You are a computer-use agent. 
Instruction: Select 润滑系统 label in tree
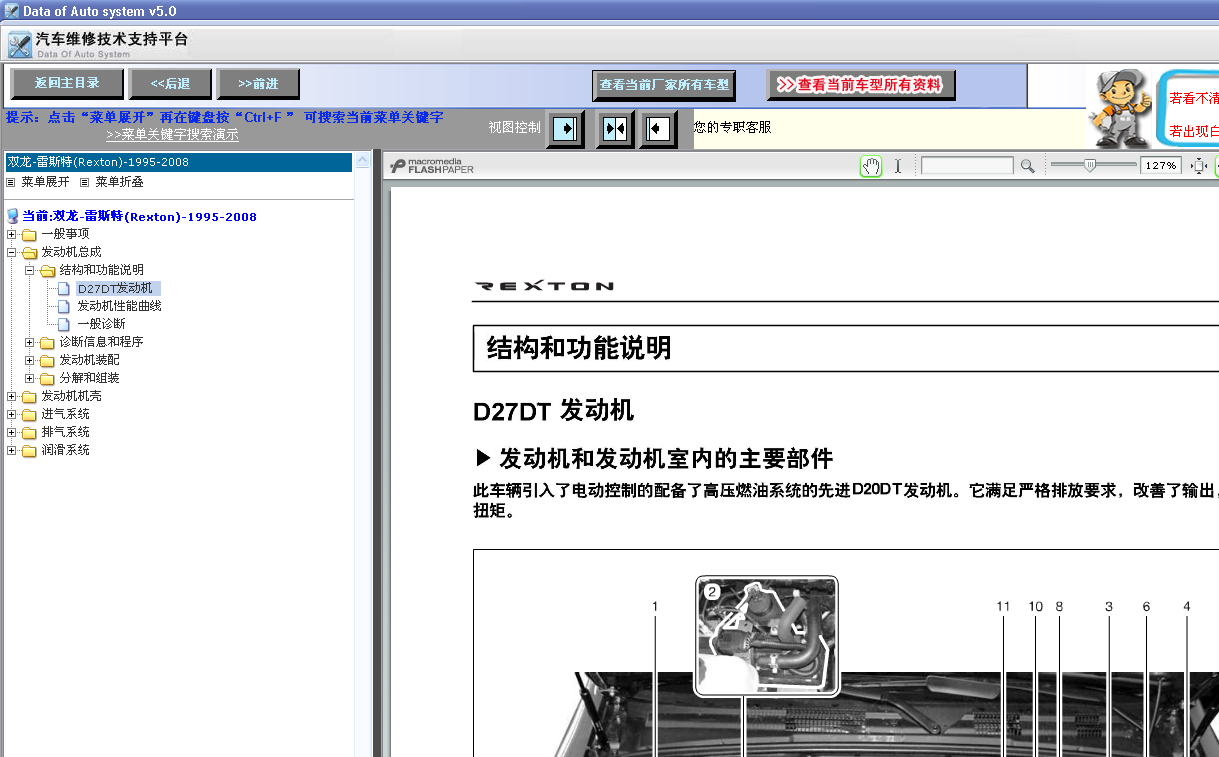pyautogui.click(x=65, y=450)
